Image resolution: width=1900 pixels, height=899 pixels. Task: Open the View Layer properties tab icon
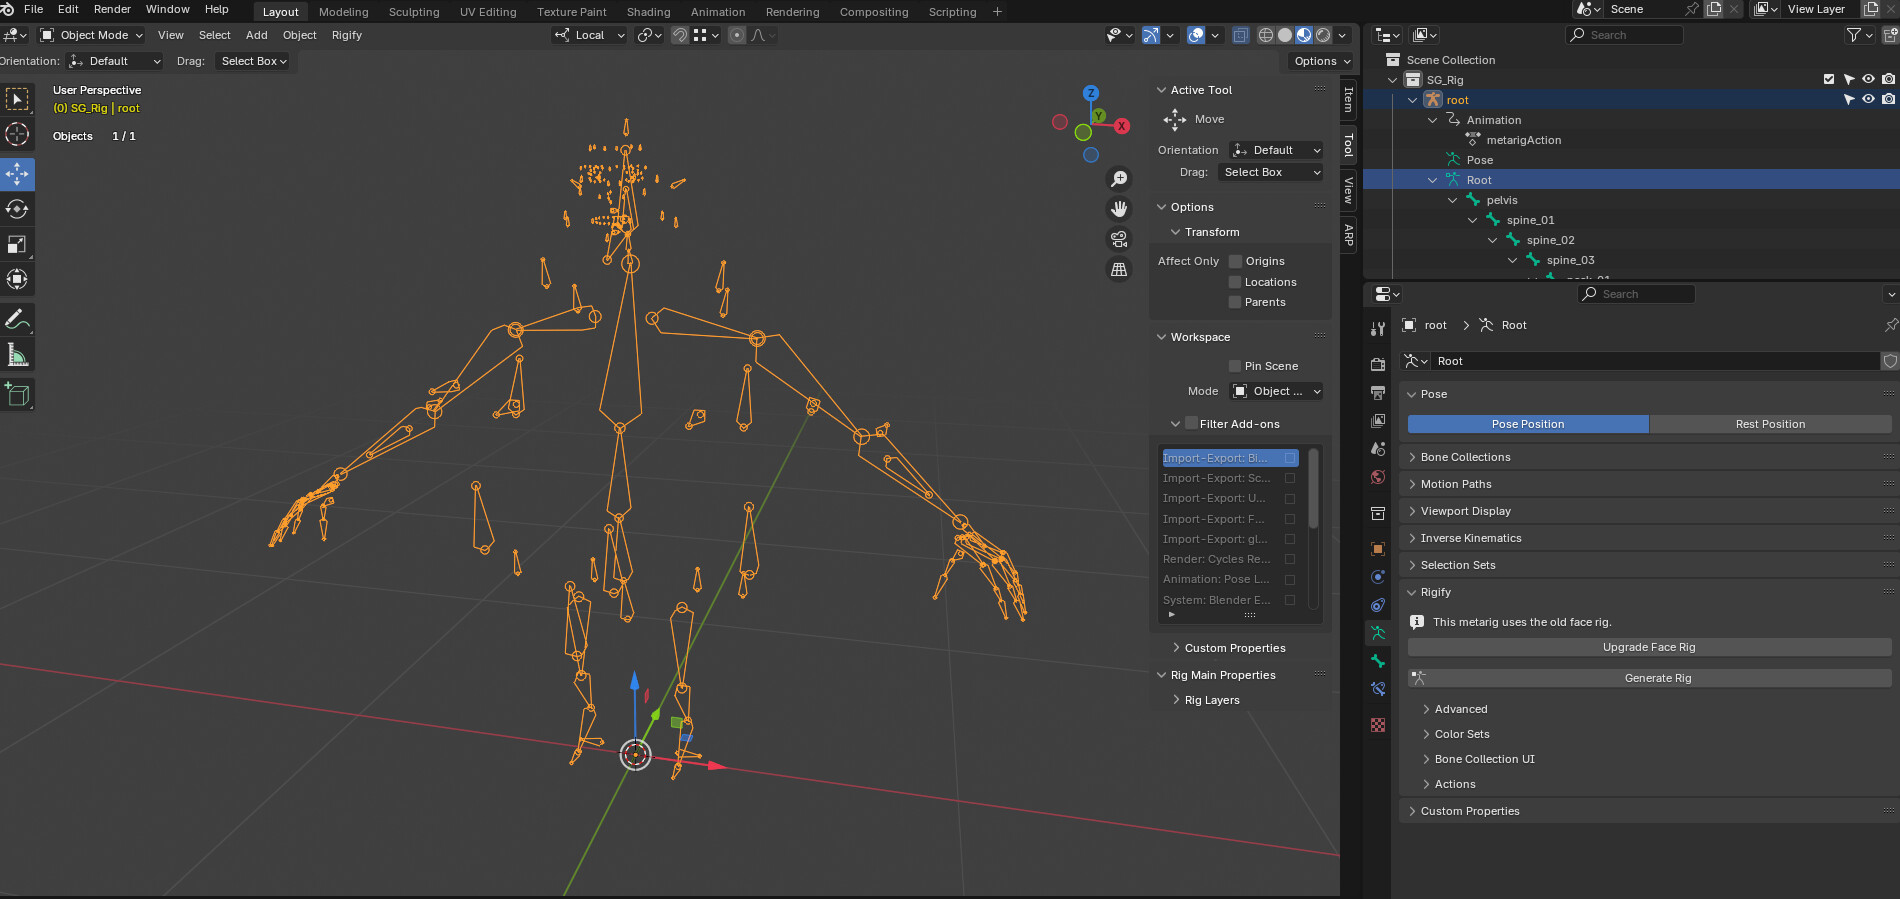tap(1378, 420)
